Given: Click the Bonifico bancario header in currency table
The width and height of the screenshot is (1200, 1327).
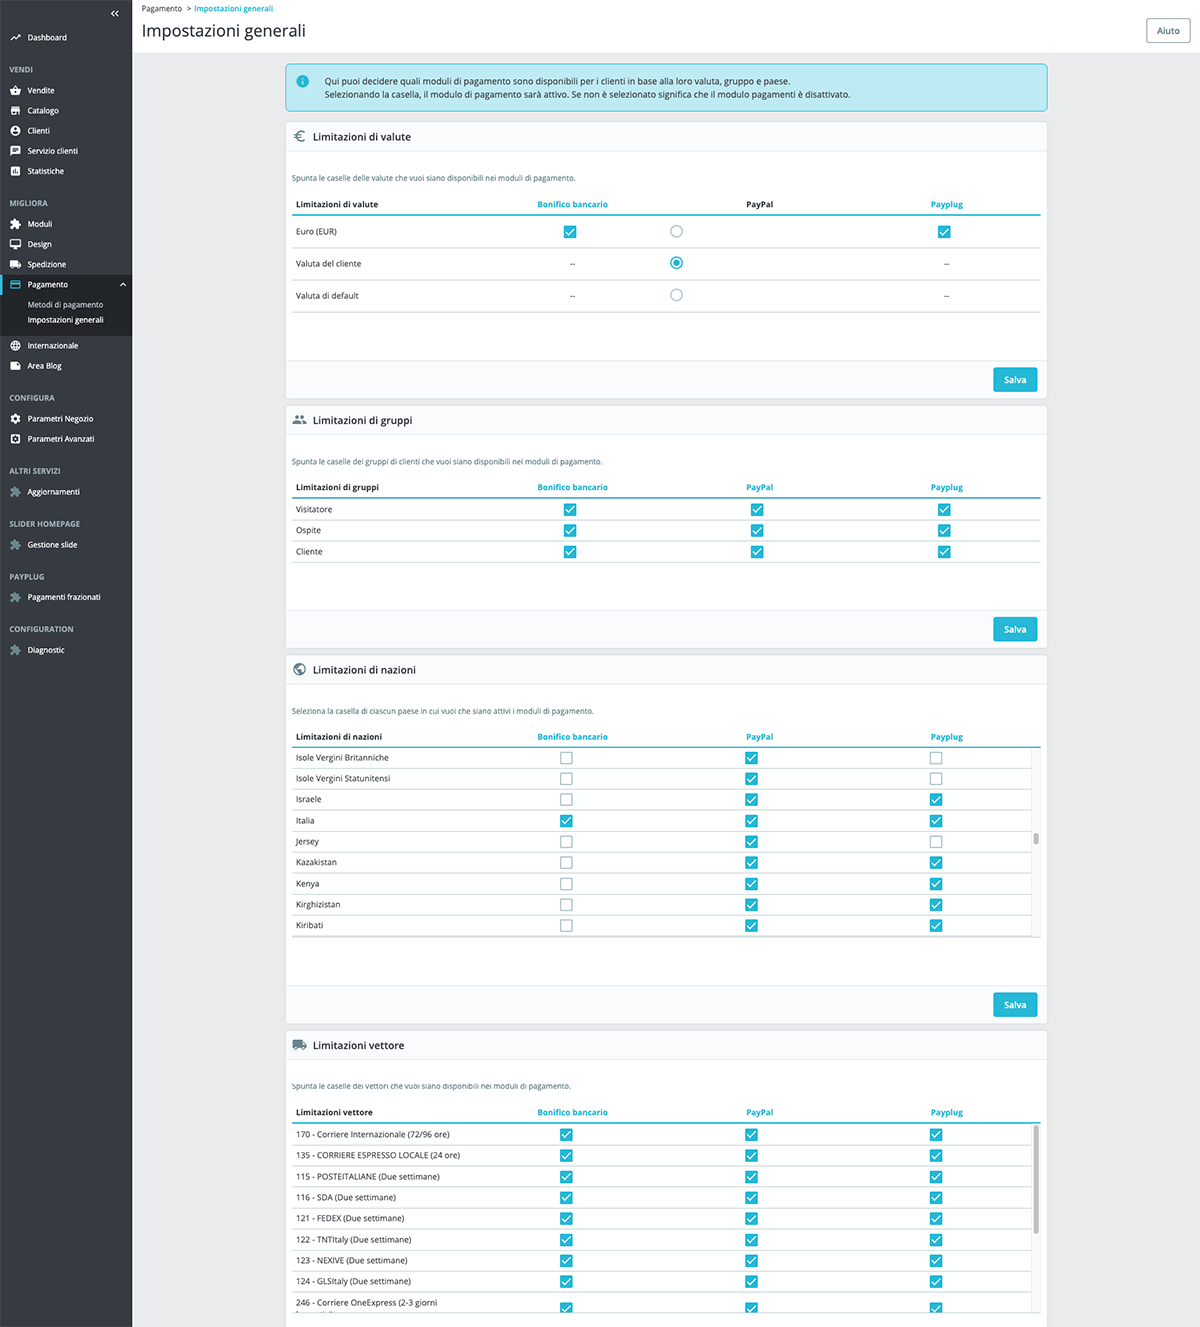Looking at the screenshot, I should [572, 204].
